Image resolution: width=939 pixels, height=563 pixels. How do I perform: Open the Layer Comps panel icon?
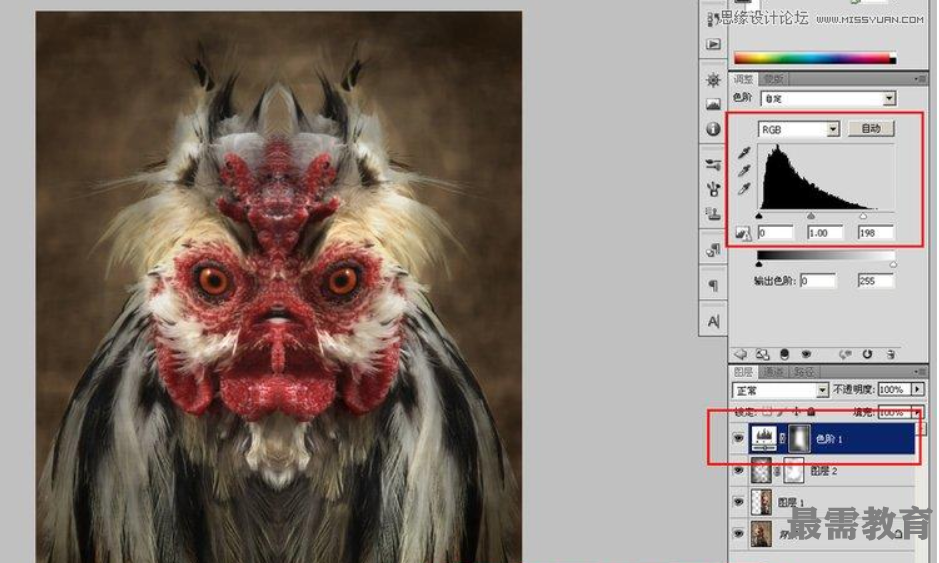[x=713, y=250]
